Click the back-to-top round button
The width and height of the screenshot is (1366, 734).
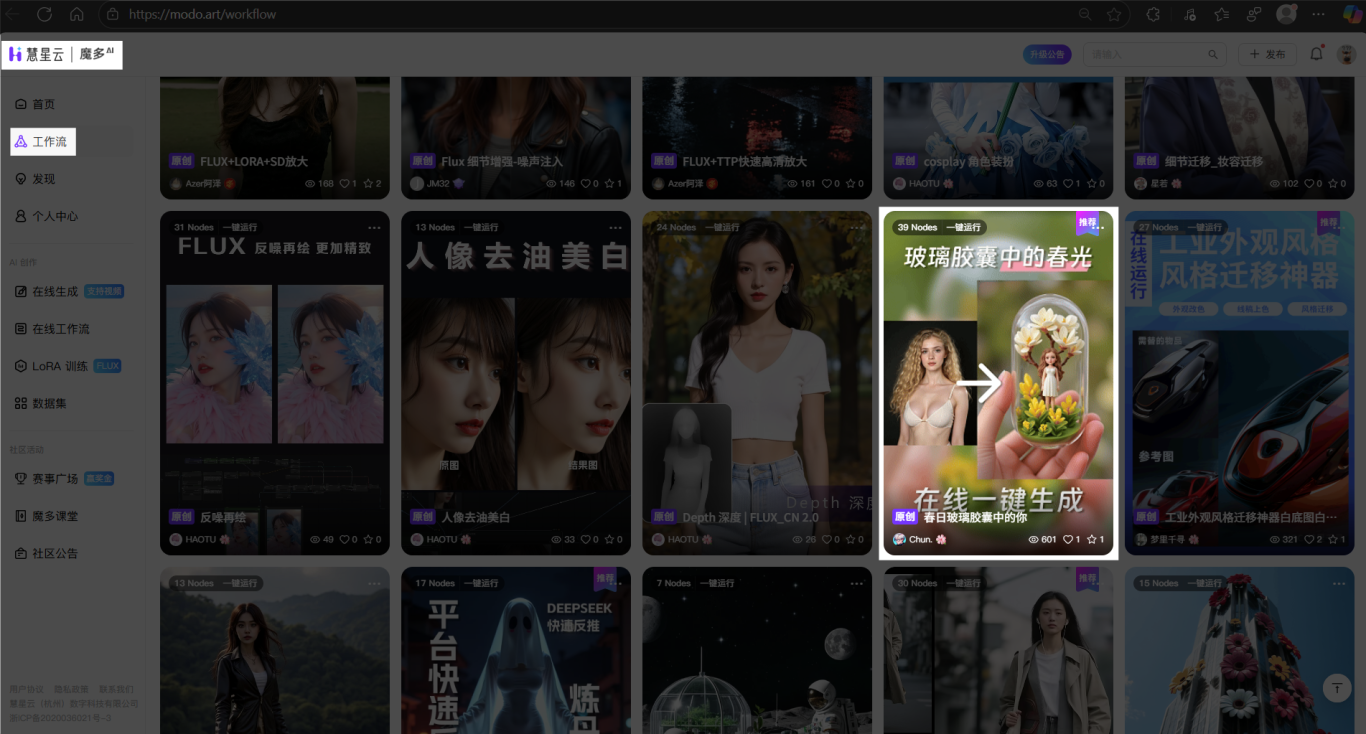coord(1337,688)
